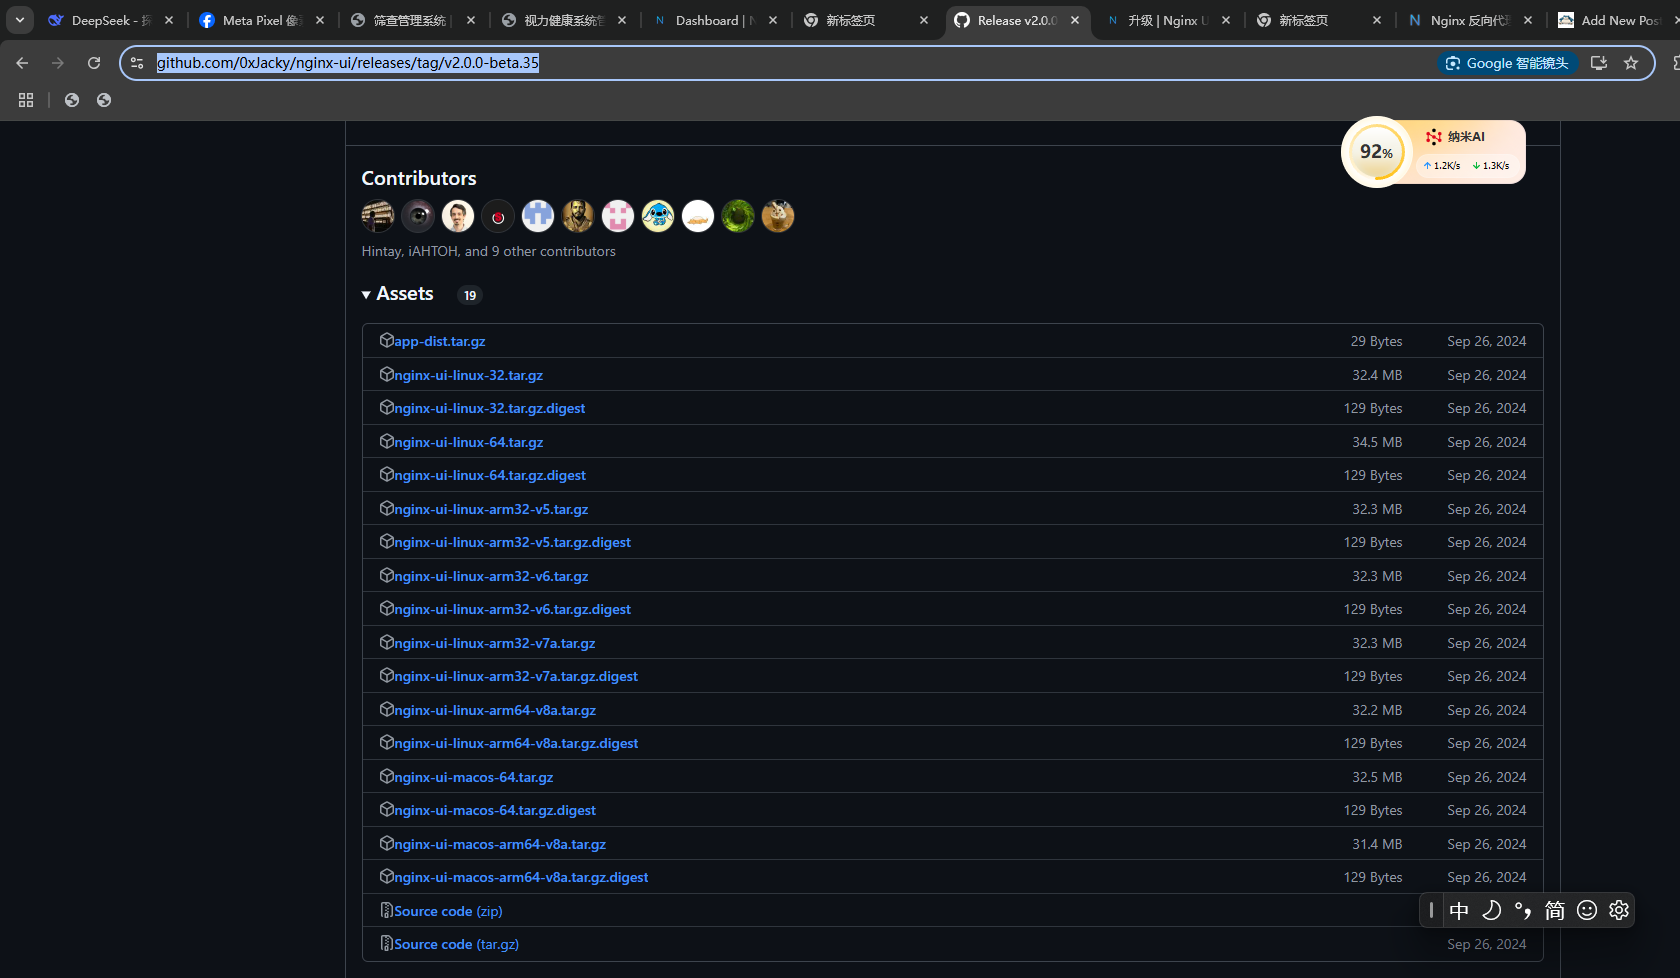Download Source code (tar.gz)

click(456, 944)
